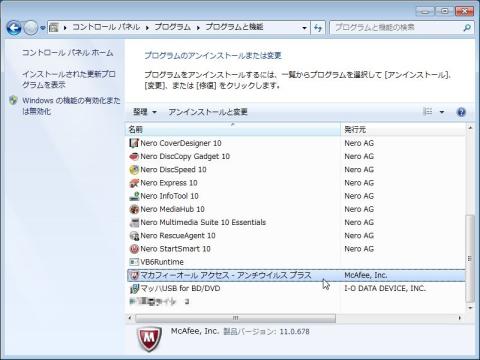Open the 整理 menu dropdown
Screen dimensions: 480x360
(145, 112)
